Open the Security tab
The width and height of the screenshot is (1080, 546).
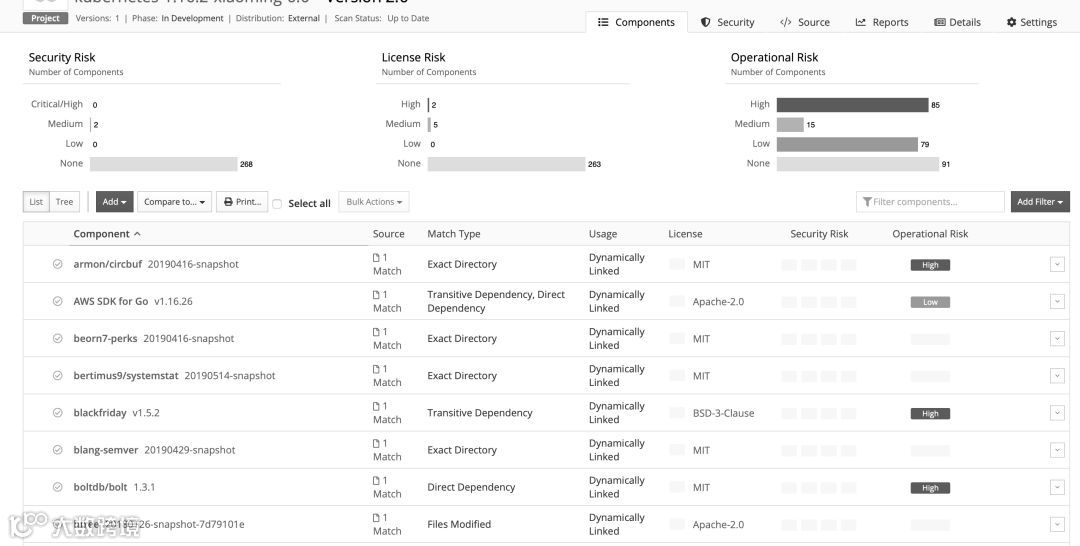(x=727, y=22)
